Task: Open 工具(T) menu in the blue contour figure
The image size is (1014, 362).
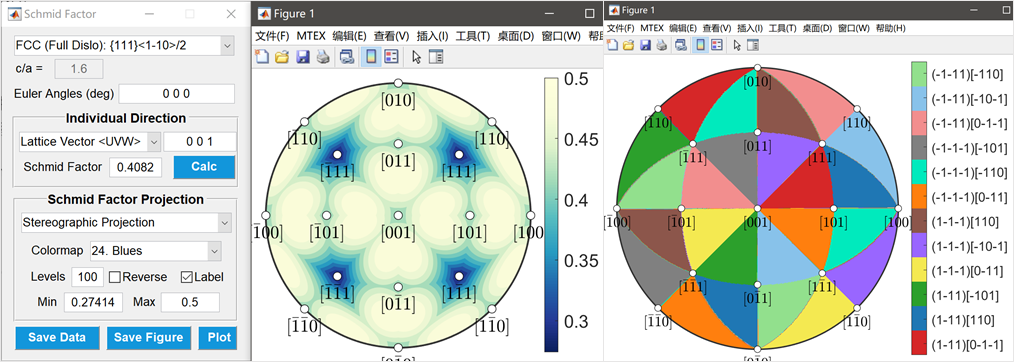Action: [x=473, y=36]
